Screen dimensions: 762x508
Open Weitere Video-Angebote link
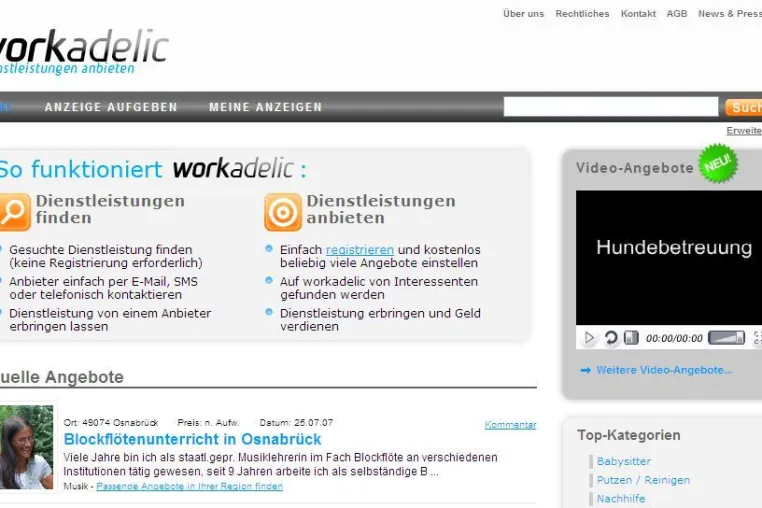pos(664,370)
